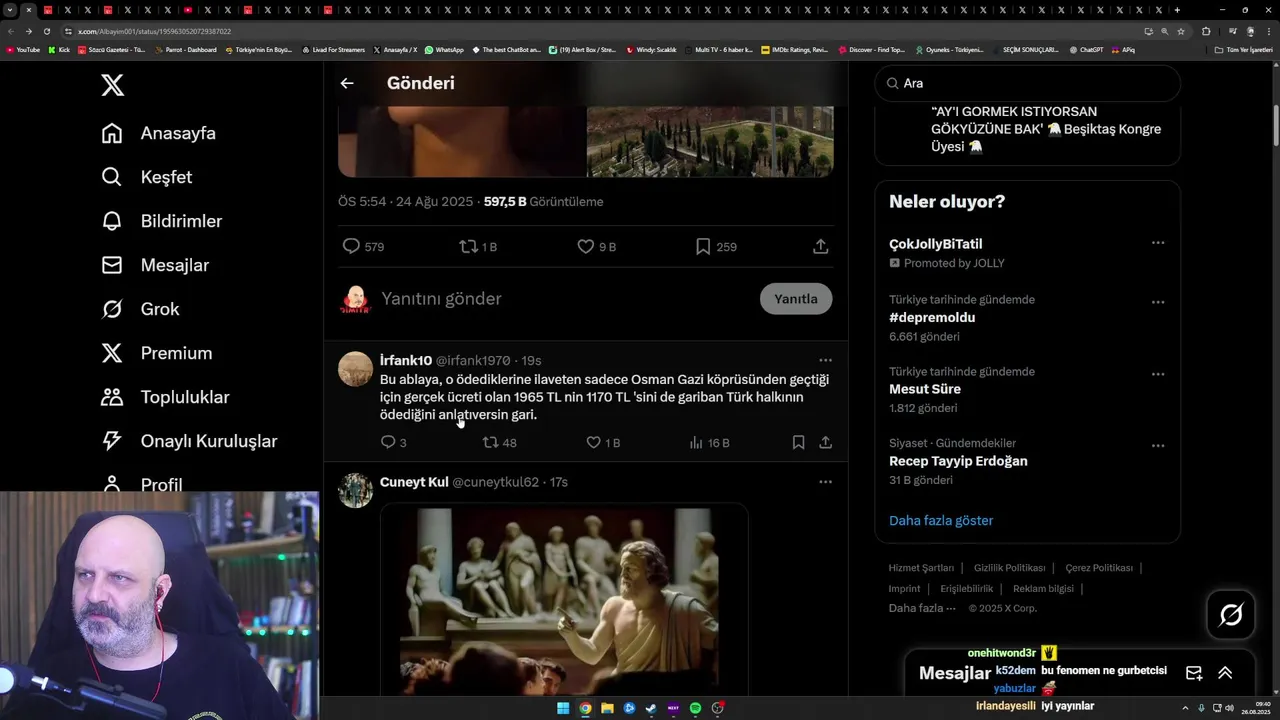Click the back arrow beside Gönderi
The image size is (1280, 720).
(x=347, y=83)
